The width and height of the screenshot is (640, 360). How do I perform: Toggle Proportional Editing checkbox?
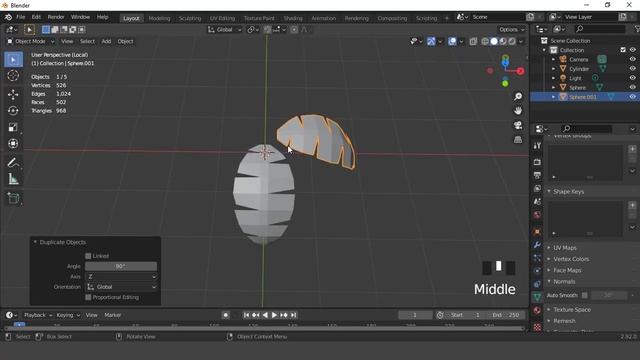pyautogui.click(x=88, y=297)
